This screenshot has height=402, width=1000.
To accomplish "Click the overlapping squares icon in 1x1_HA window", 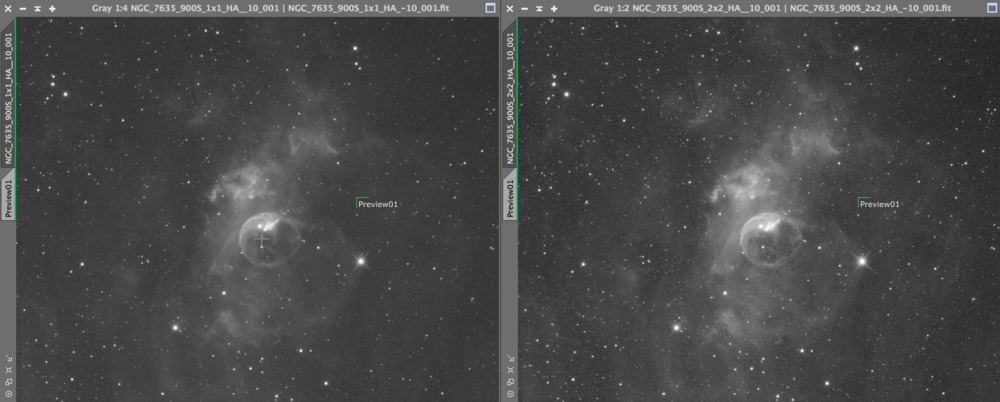I will point(8,382).
